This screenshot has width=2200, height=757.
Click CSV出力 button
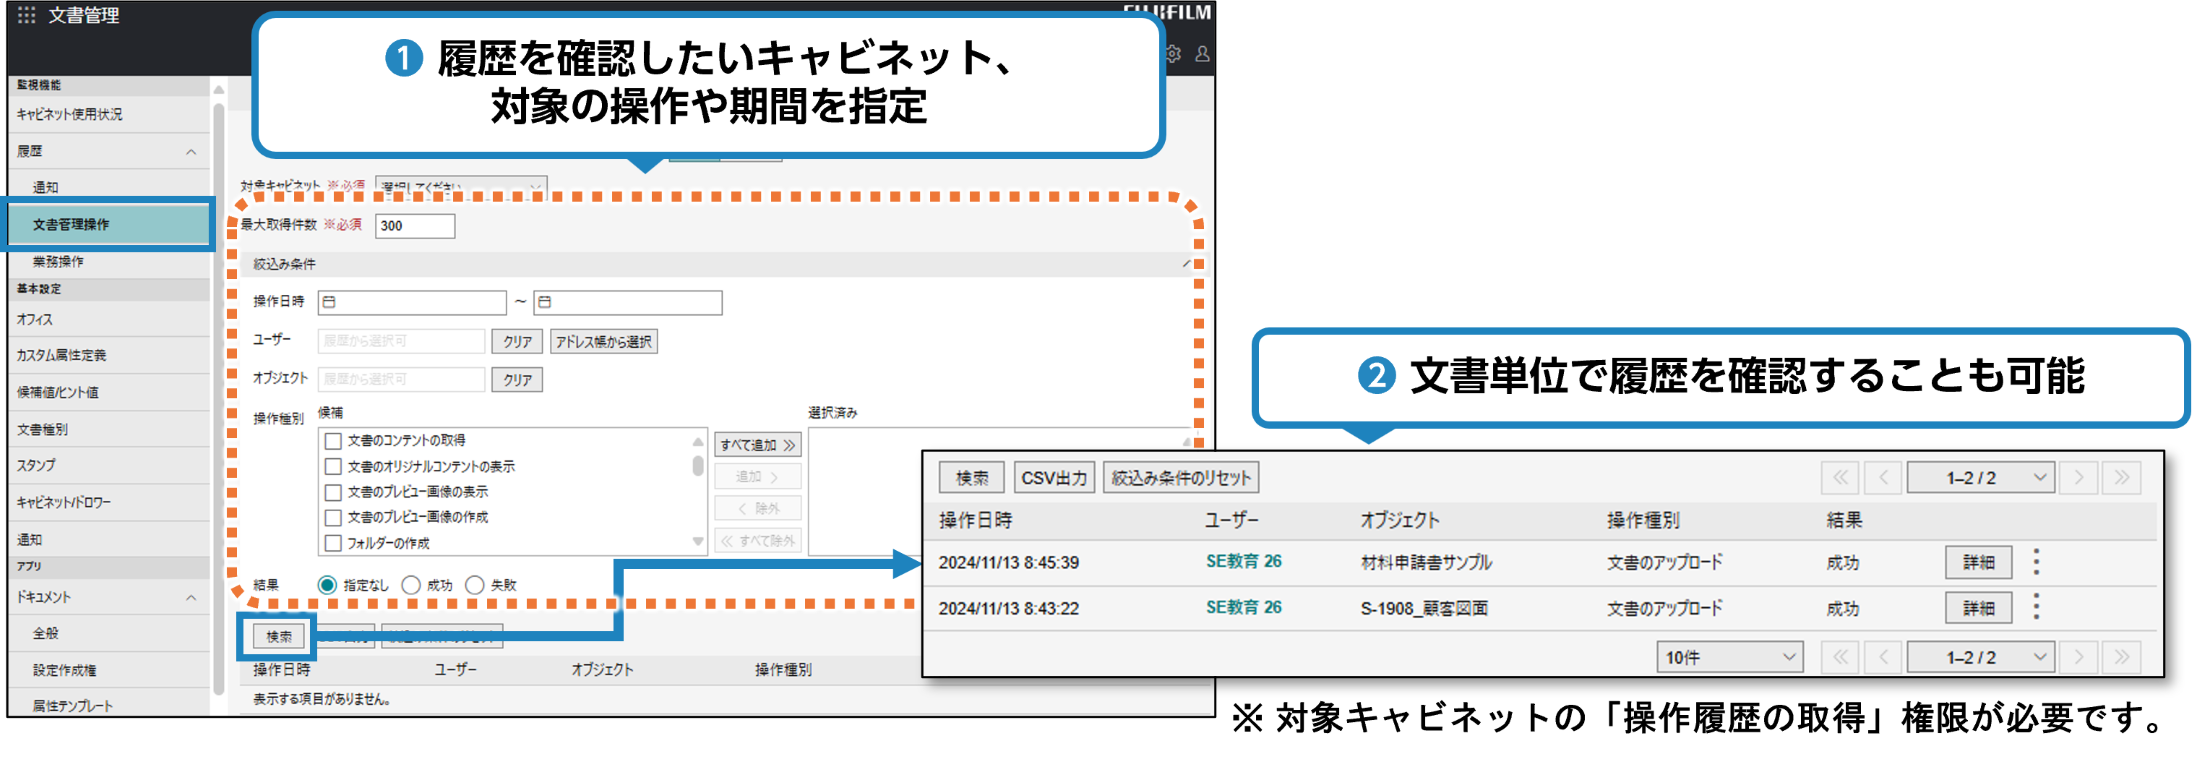pos(1054,477)
